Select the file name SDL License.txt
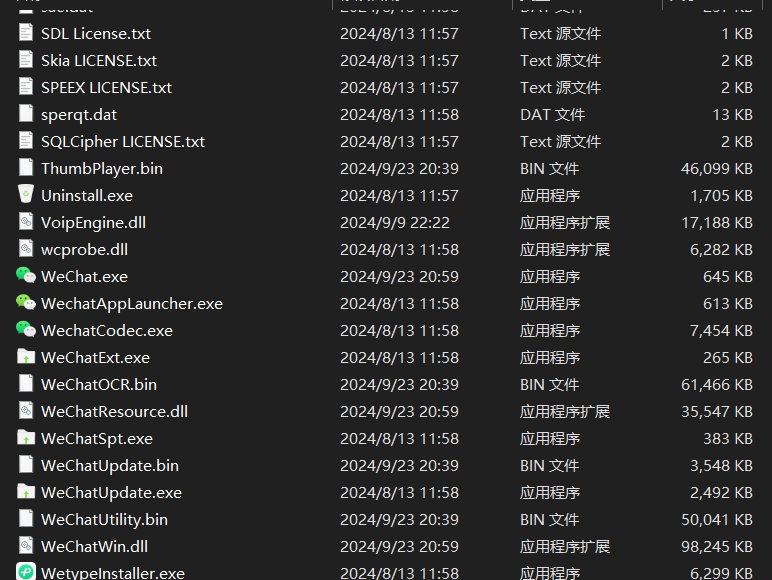 (96, 33)
